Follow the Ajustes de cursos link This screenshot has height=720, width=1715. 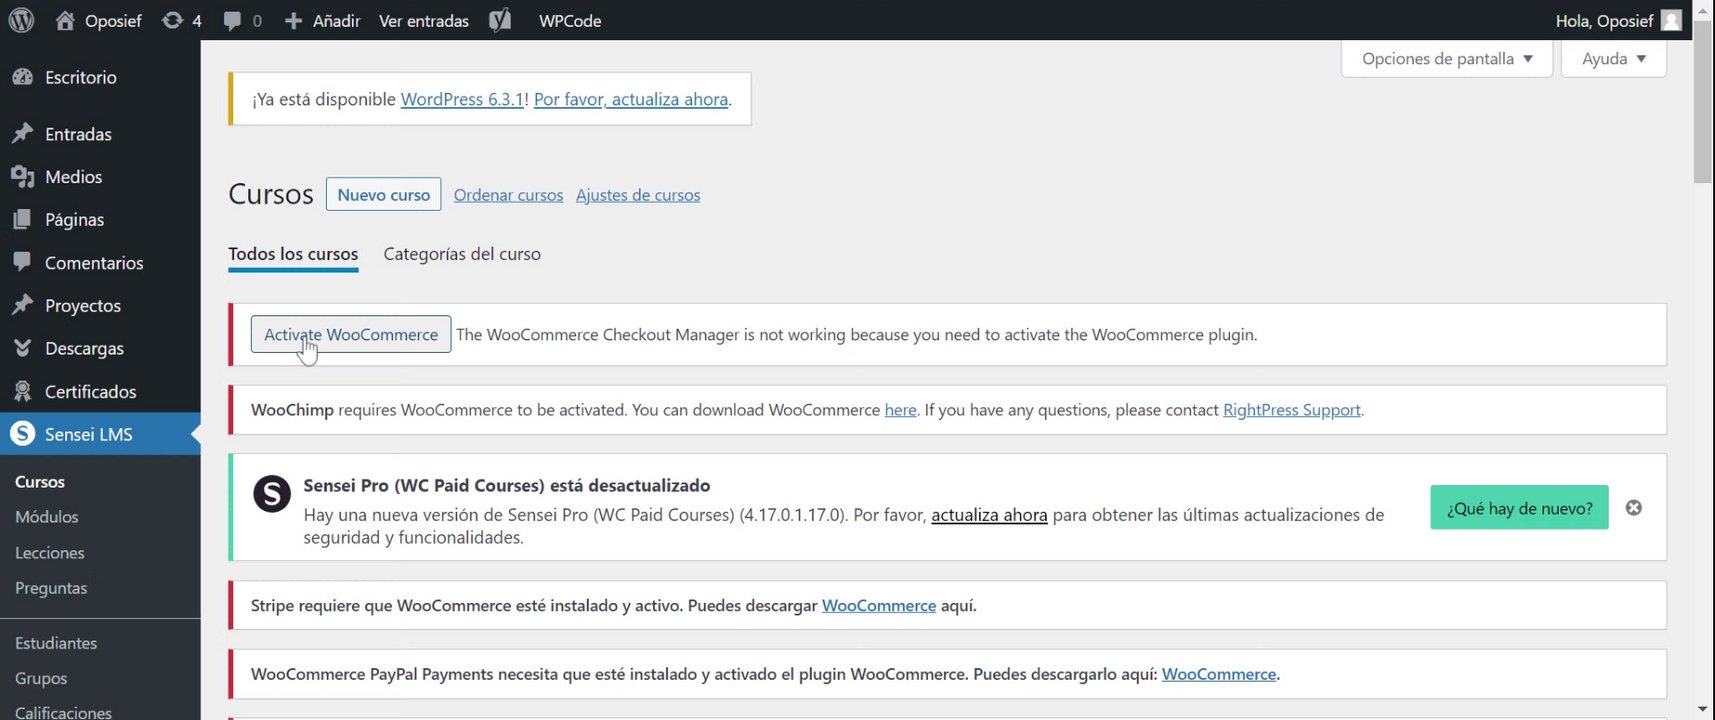tap(638, 195)
